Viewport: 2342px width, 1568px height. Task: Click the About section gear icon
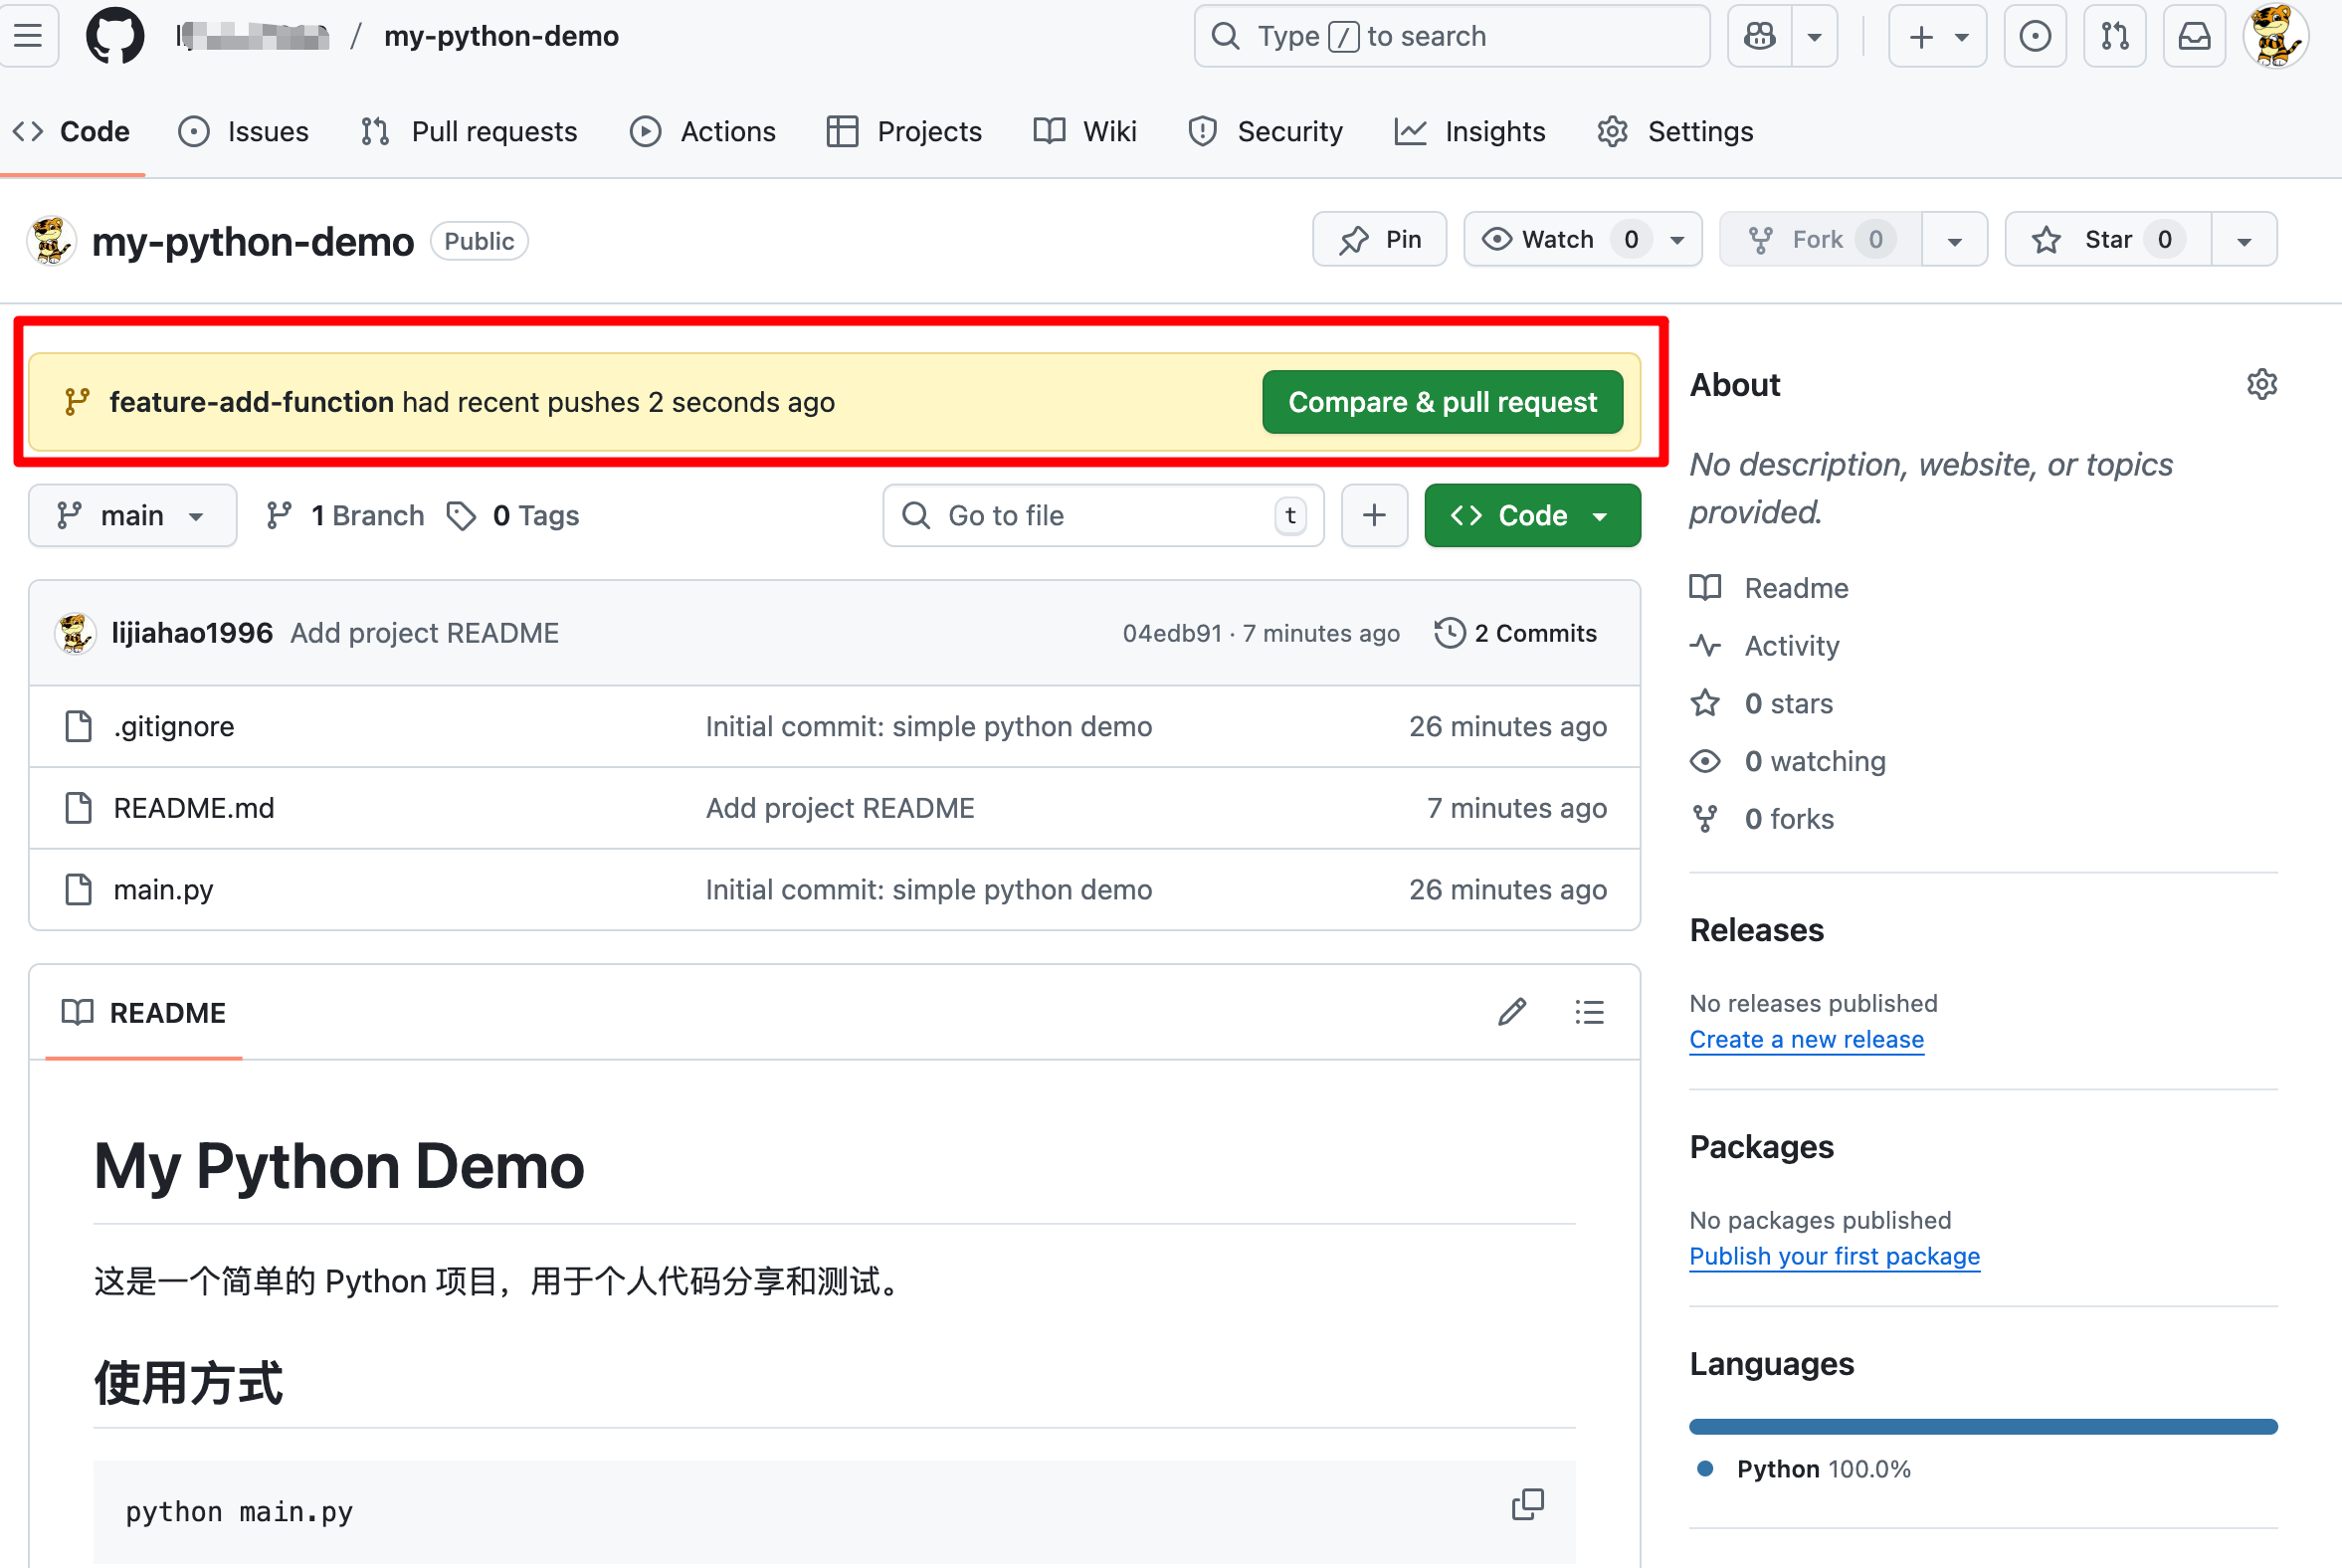[x=2261, y=385]
